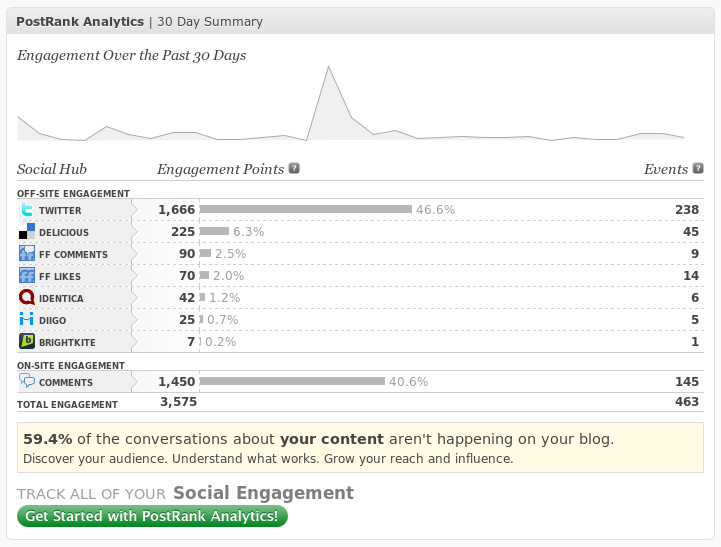Click the FF Comments icon
Viewport: 721px width, 547px height.
[x=27, y=253]
